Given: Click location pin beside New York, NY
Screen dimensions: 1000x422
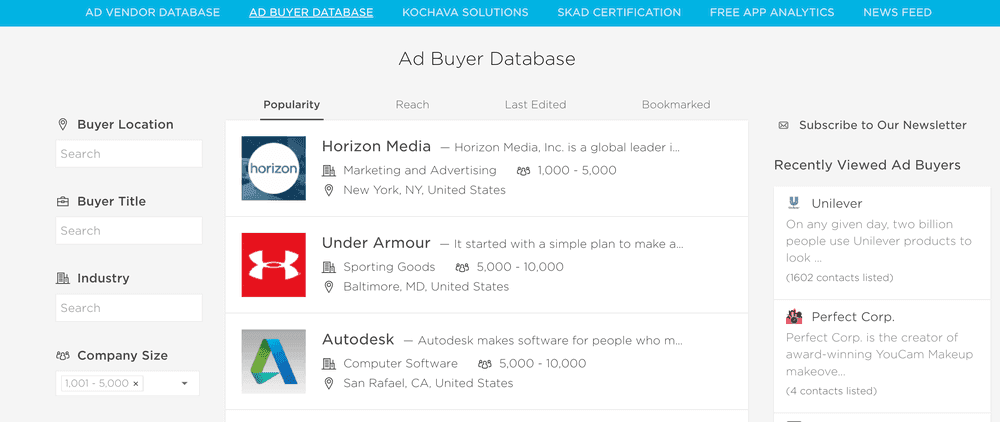Looking at the screenshot, I should click(328, 190).
